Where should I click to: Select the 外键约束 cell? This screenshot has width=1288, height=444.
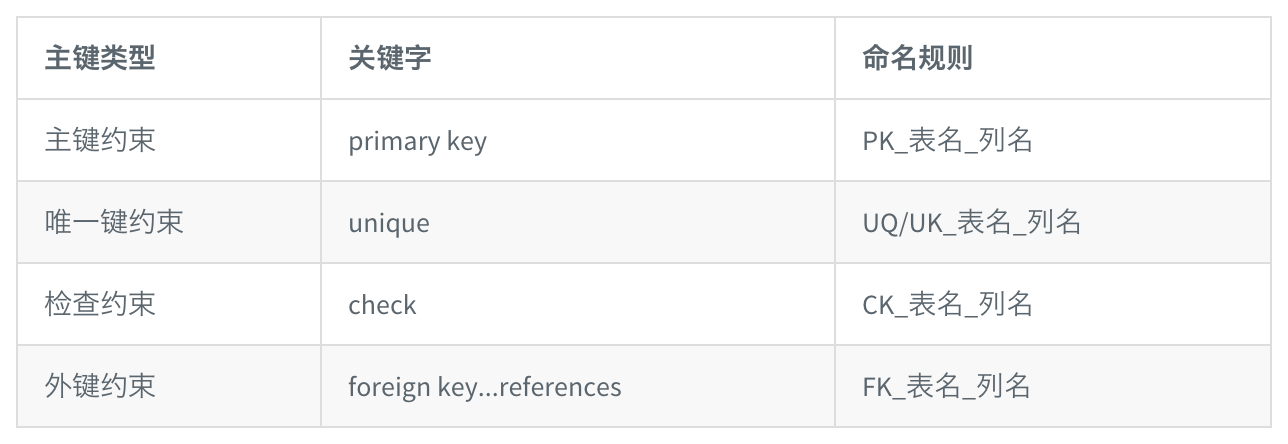tap(100, 386)
